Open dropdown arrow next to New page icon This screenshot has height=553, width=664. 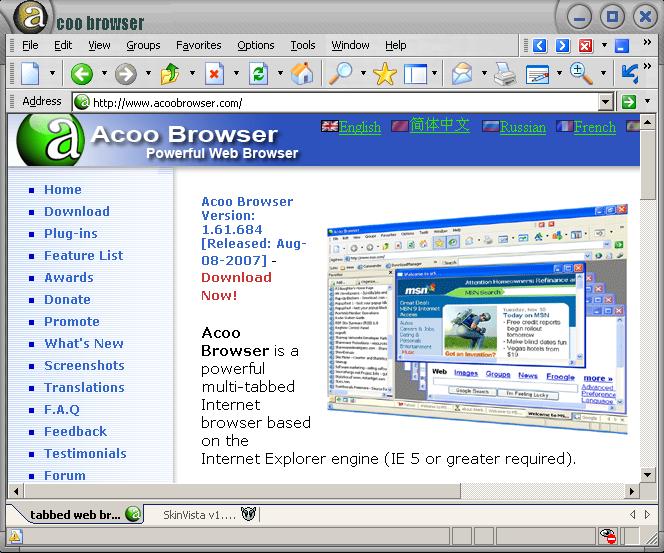52,73
